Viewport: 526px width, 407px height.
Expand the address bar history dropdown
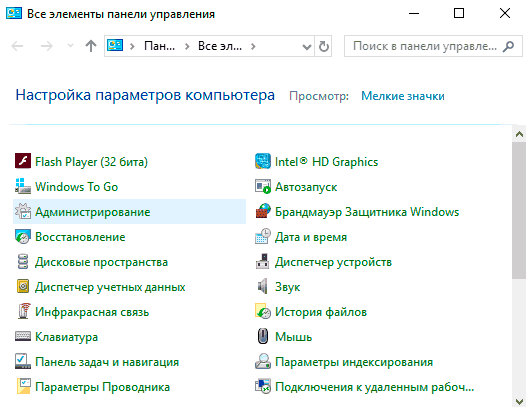click(307, 46)
